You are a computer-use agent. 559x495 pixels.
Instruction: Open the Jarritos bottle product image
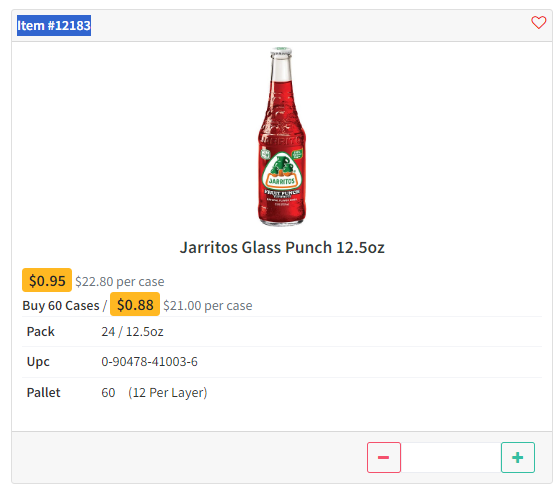coord(282,136)
